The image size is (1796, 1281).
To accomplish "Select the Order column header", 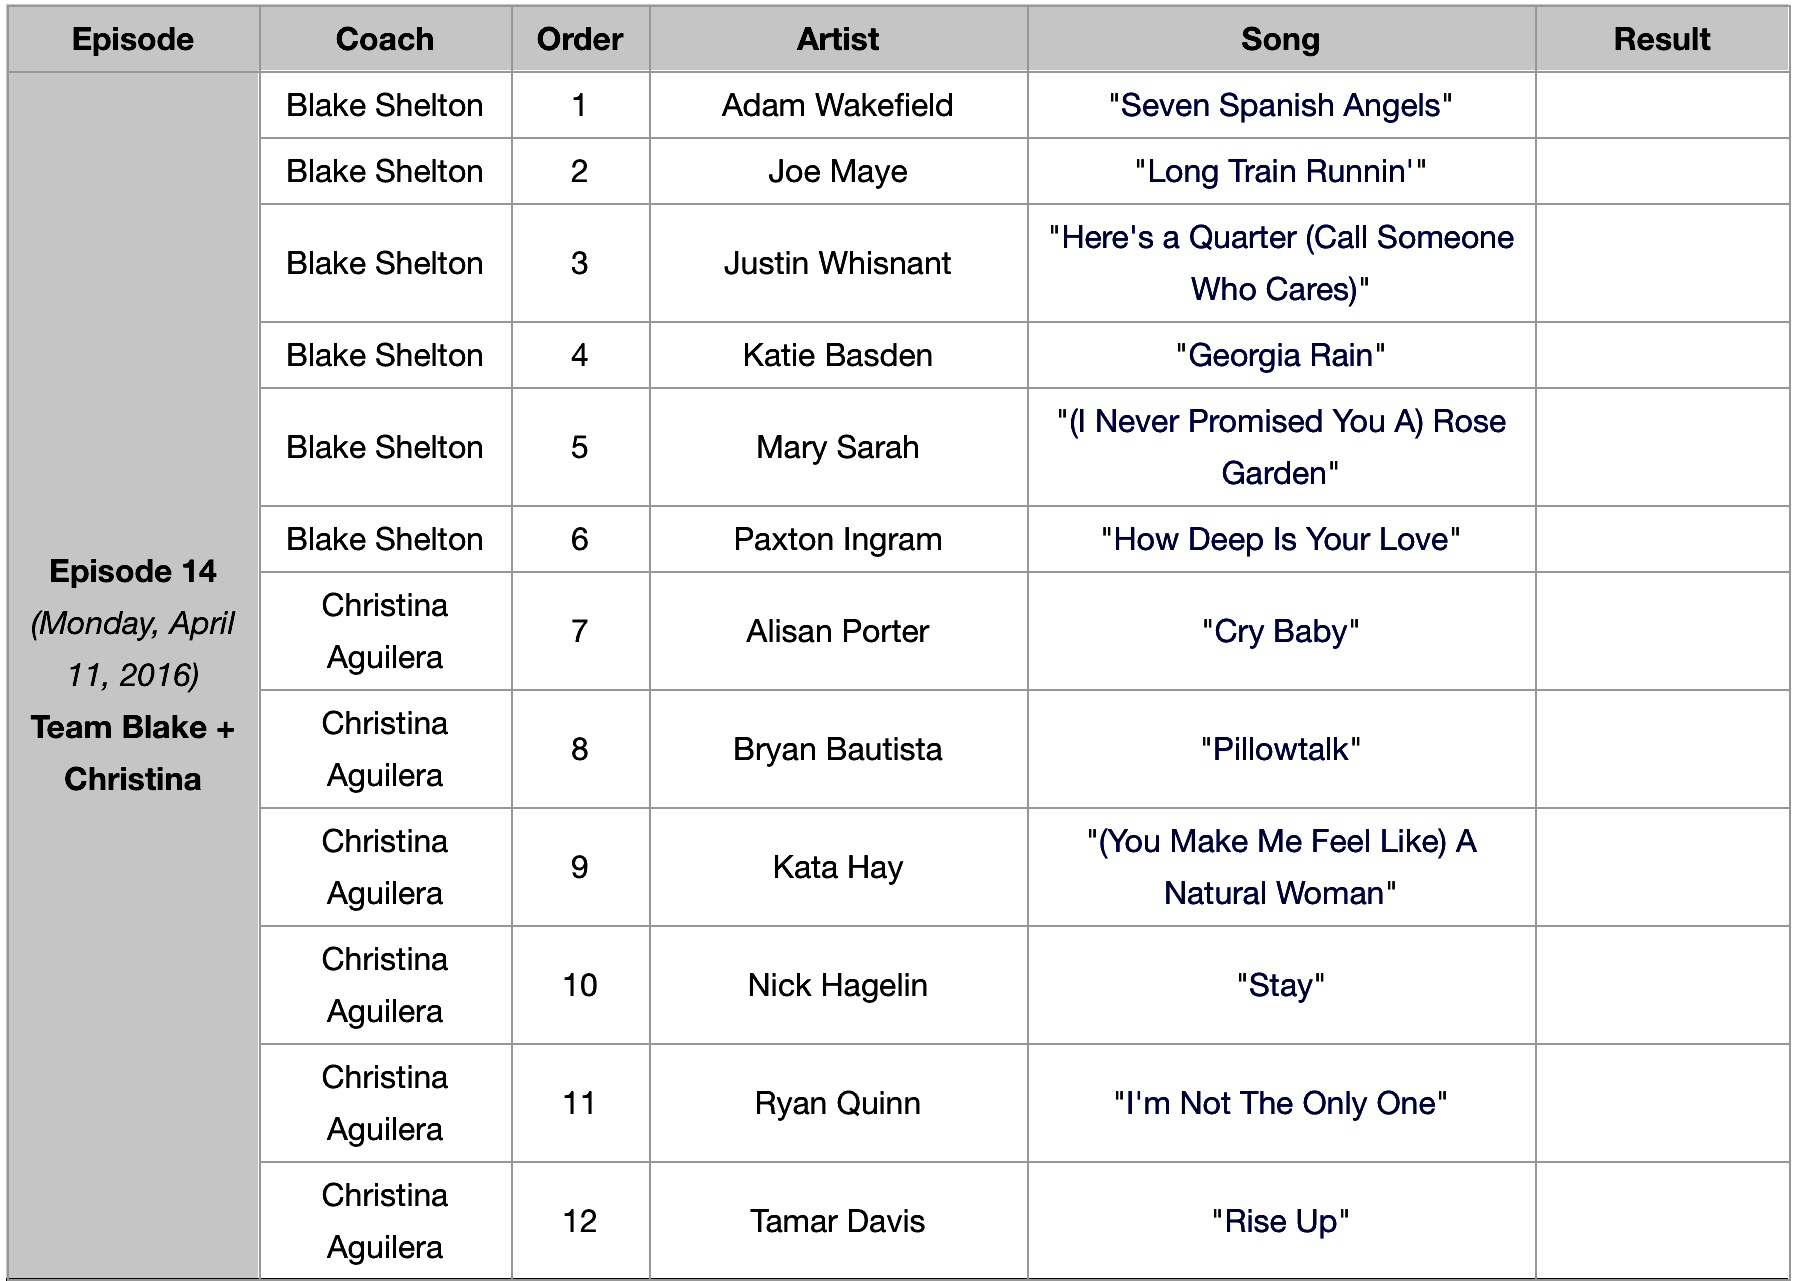I will click(x=580, y=39).
